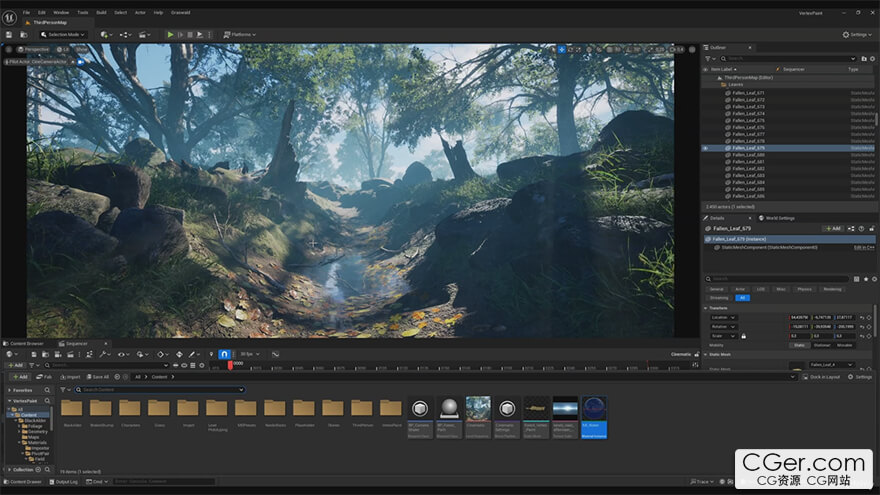Open the Selection Mode dropdown
Screen dimensions: 880x495
point(62,34)
